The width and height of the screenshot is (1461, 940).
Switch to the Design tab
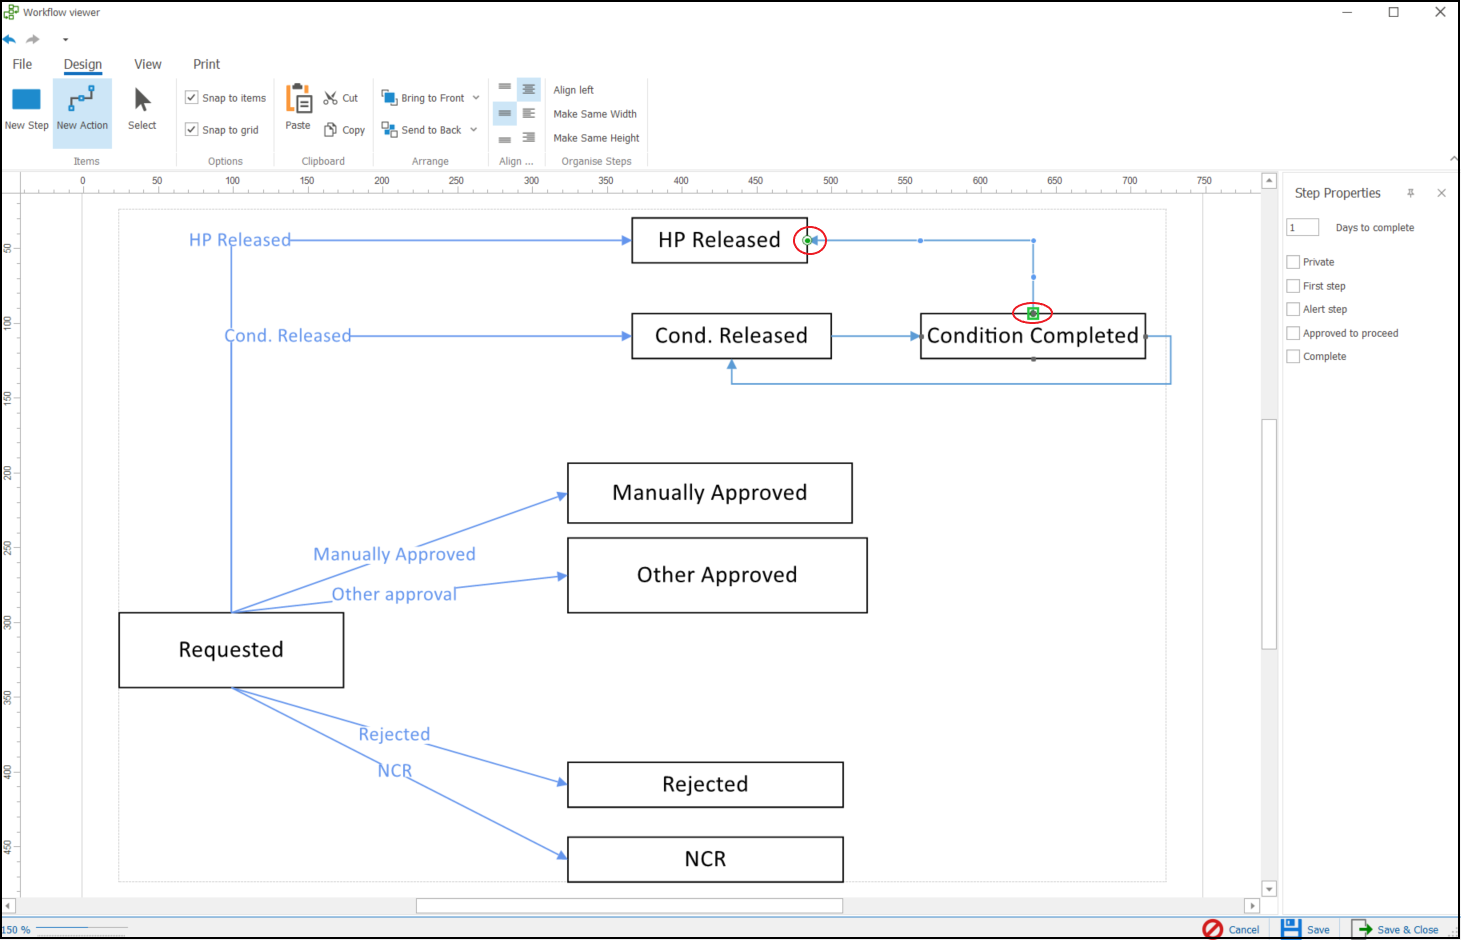(x=83, y=64)
